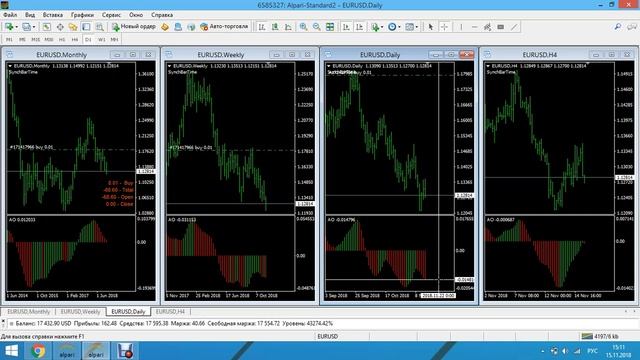Switch to M1 timeframe

(9, 40)
